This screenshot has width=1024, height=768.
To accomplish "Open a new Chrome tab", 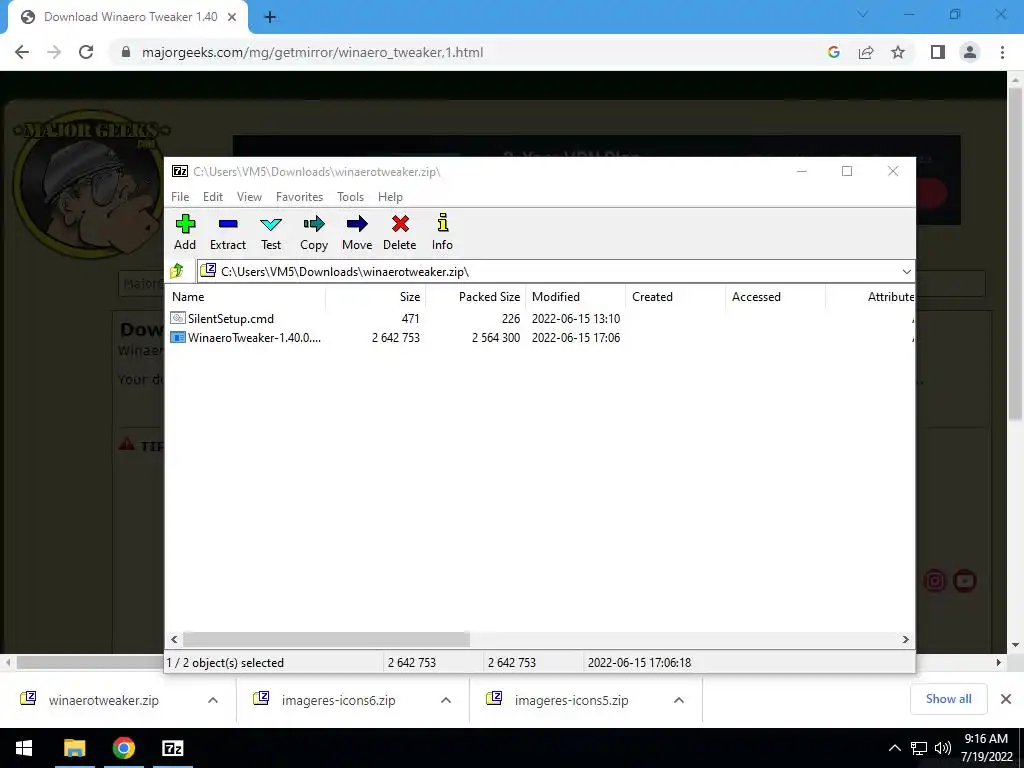I will (270, 17).
